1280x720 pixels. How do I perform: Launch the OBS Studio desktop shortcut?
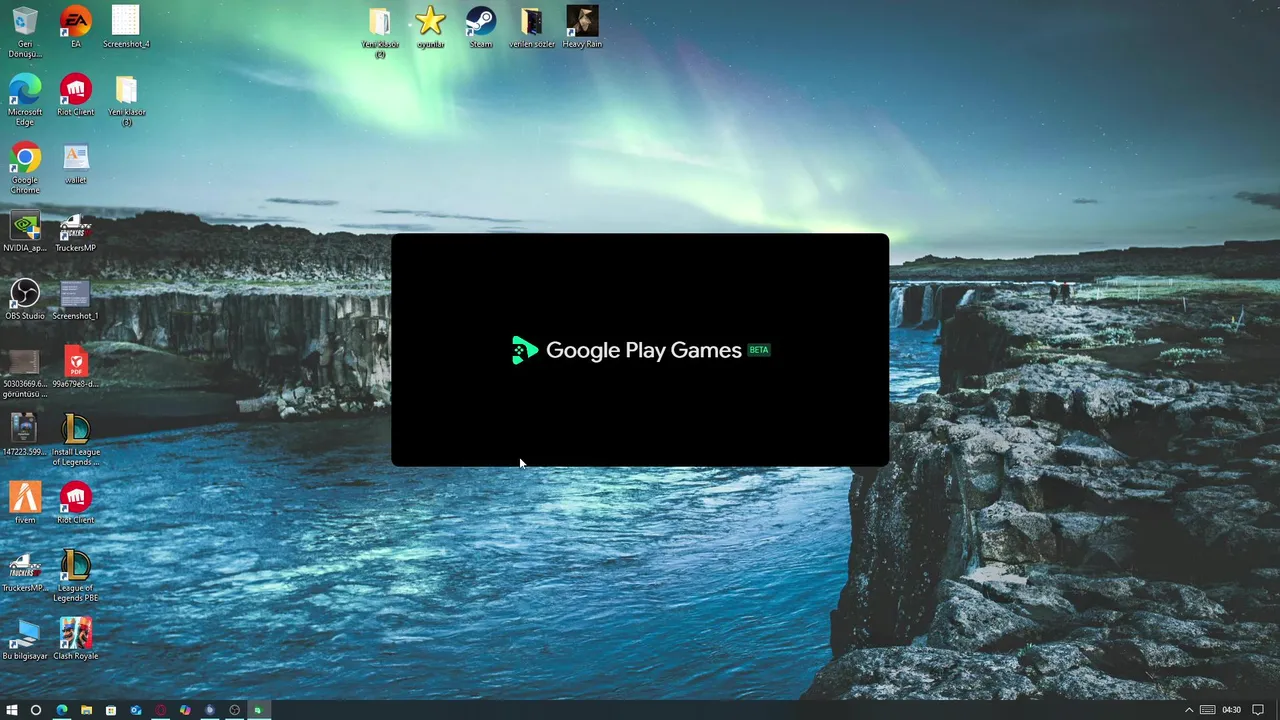point(25,298)
